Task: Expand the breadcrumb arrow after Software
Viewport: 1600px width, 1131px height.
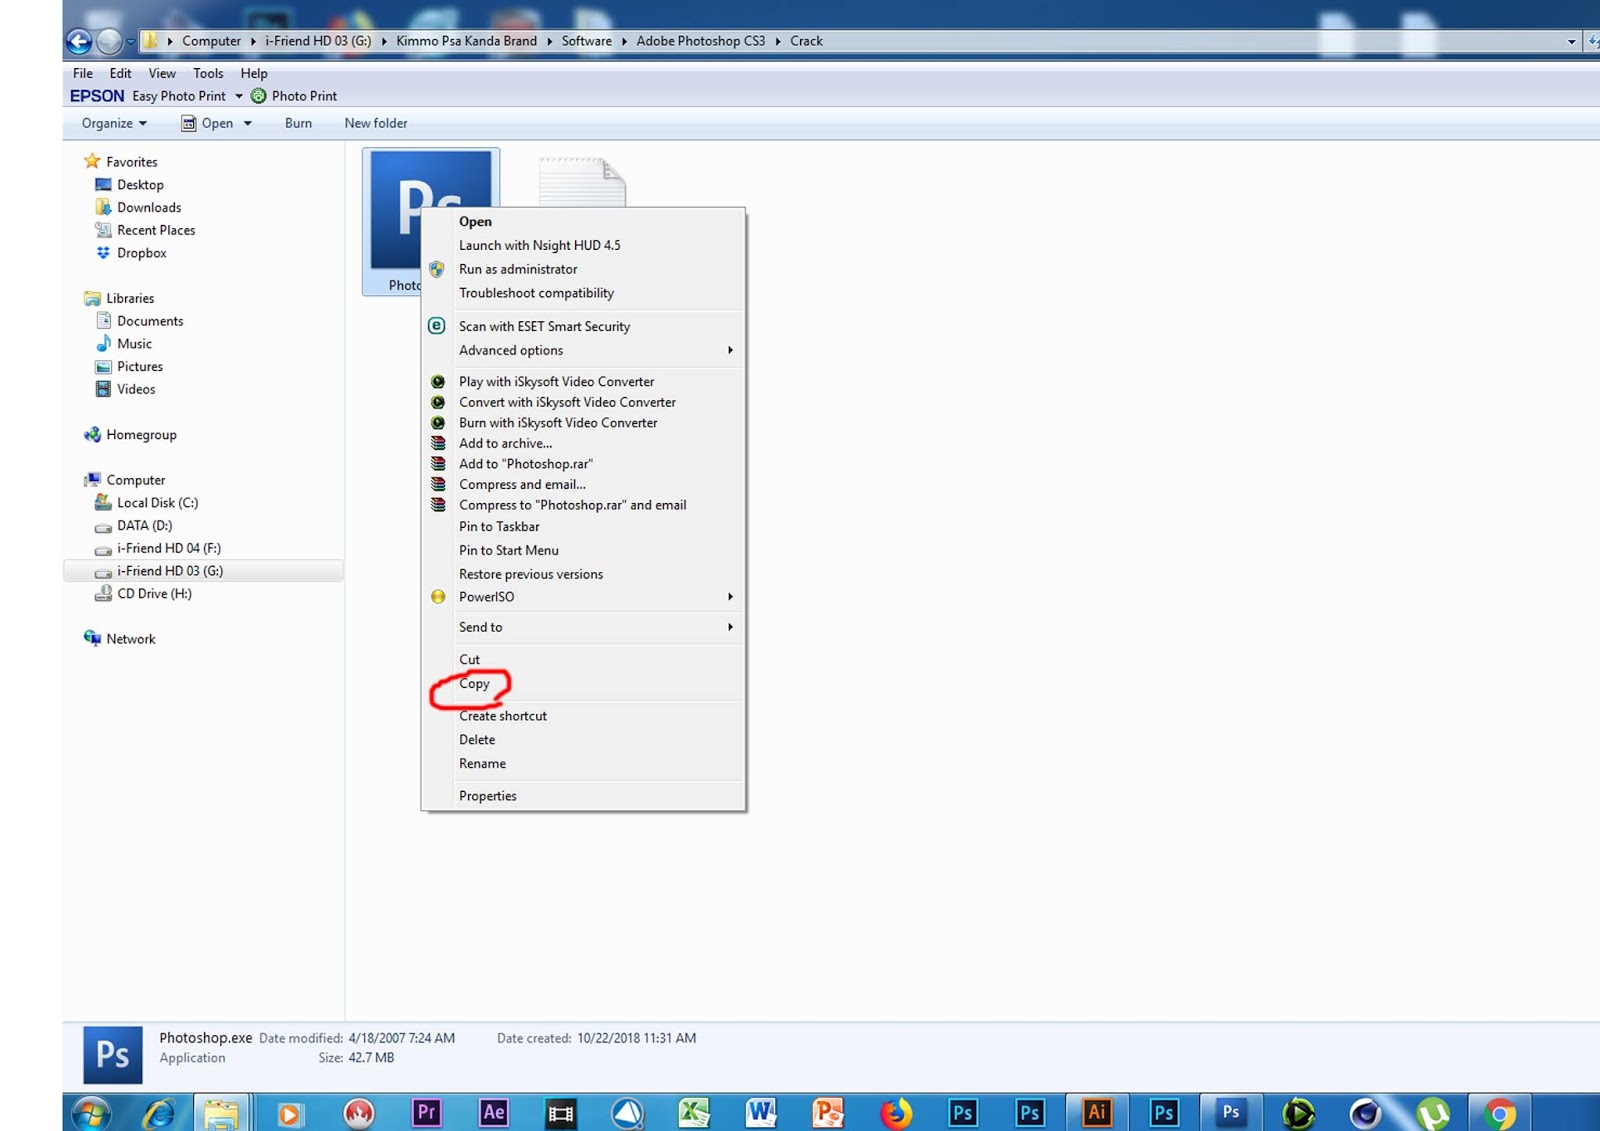Action: [624, 41]
